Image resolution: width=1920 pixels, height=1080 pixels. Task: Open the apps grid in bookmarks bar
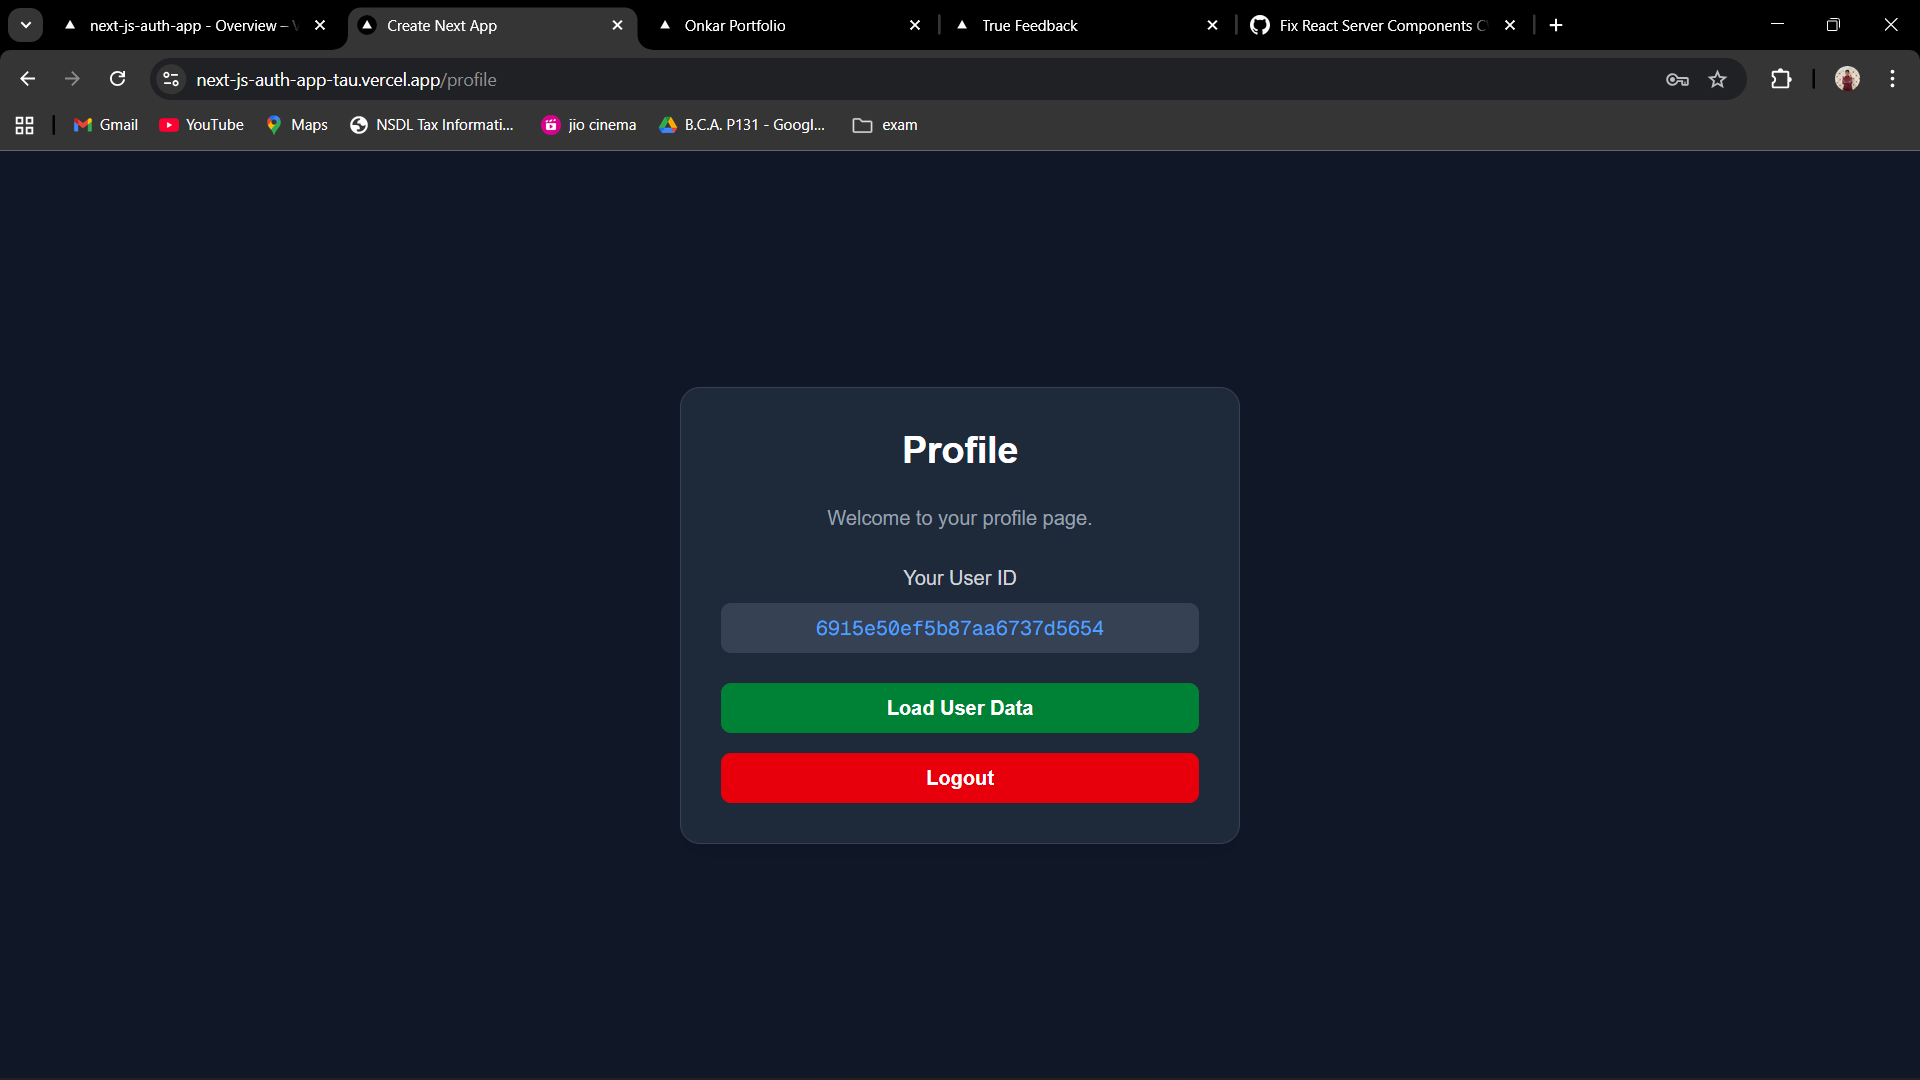(25, 125)
